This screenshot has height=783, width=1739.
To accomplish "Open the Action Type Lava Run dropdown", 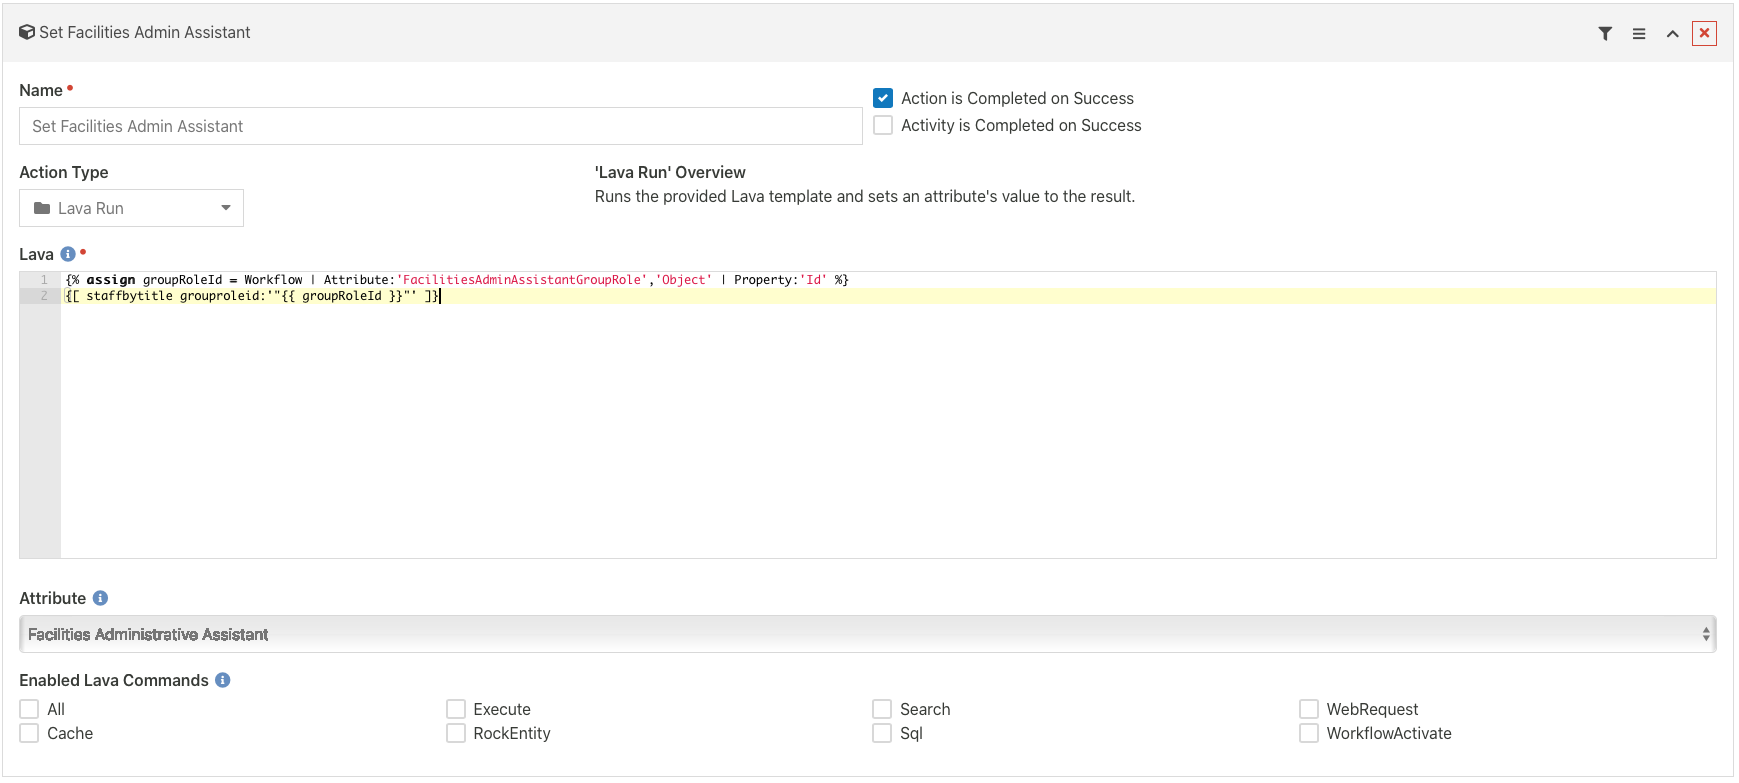I will 131,208.
